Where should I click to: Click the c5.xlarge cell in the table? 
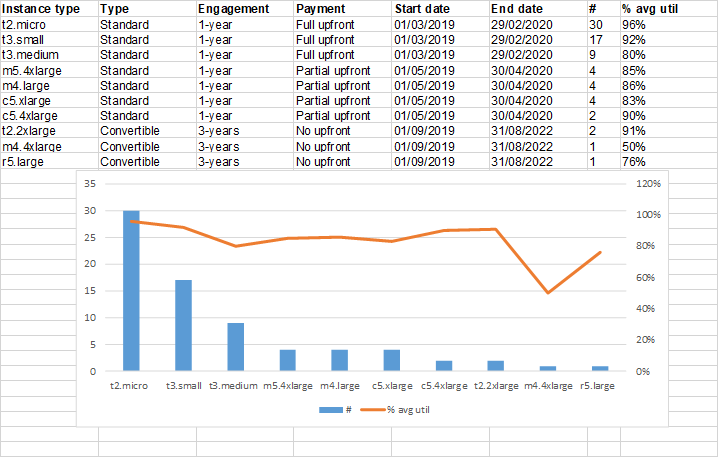(x=50, y=101)
